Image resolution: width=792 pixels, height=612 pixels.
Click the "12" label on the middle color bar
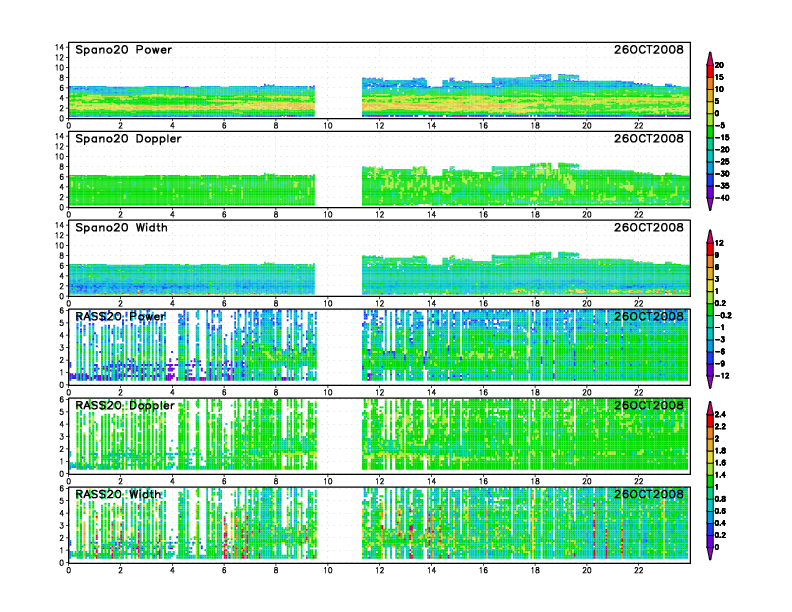[x=719, y=243]
